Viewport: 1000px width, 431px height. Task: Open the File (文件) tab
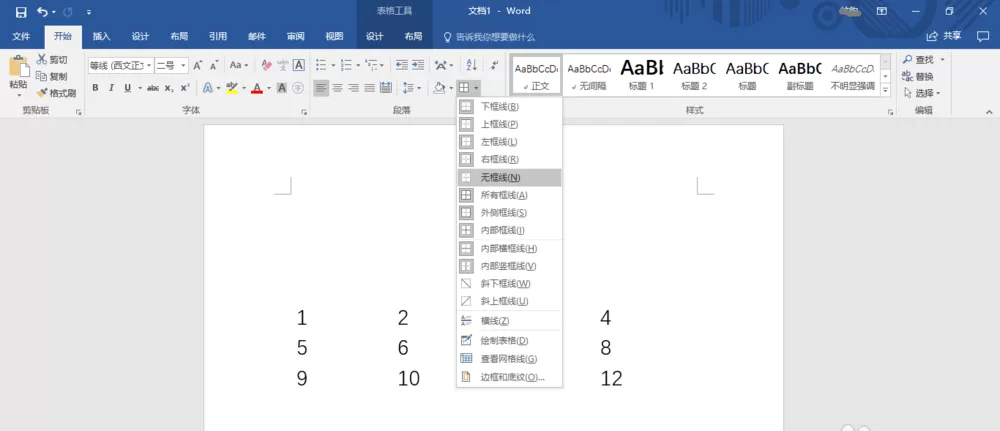[21, 36]
